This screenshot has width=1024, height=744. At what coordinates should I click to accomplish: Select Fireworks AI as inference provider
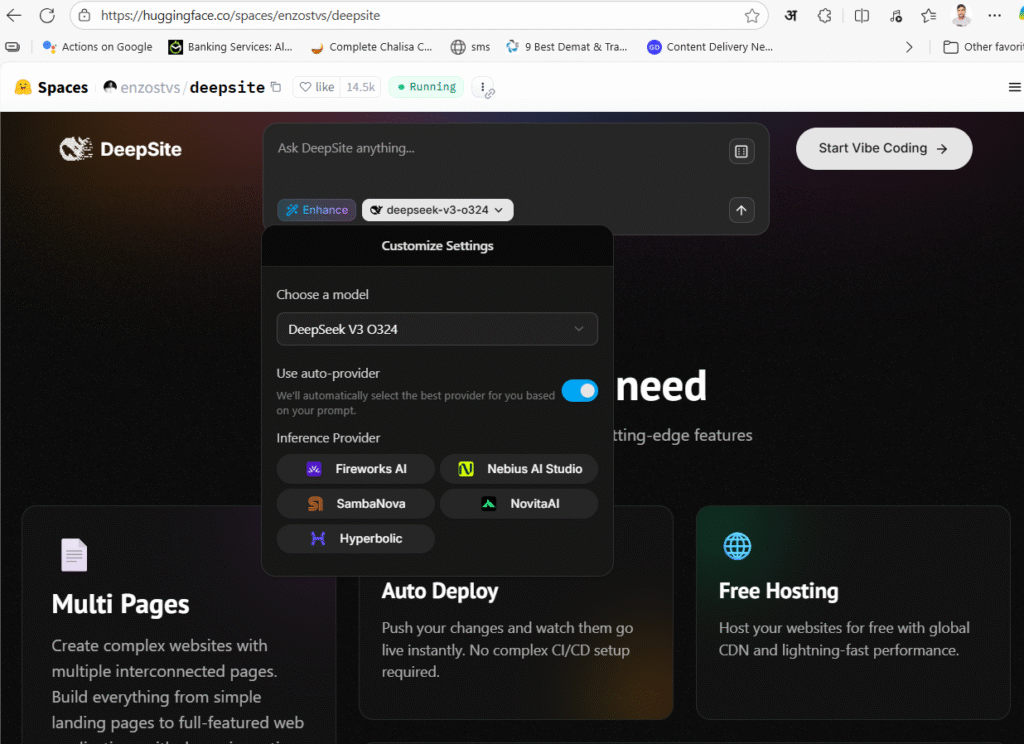click(356, 469)
